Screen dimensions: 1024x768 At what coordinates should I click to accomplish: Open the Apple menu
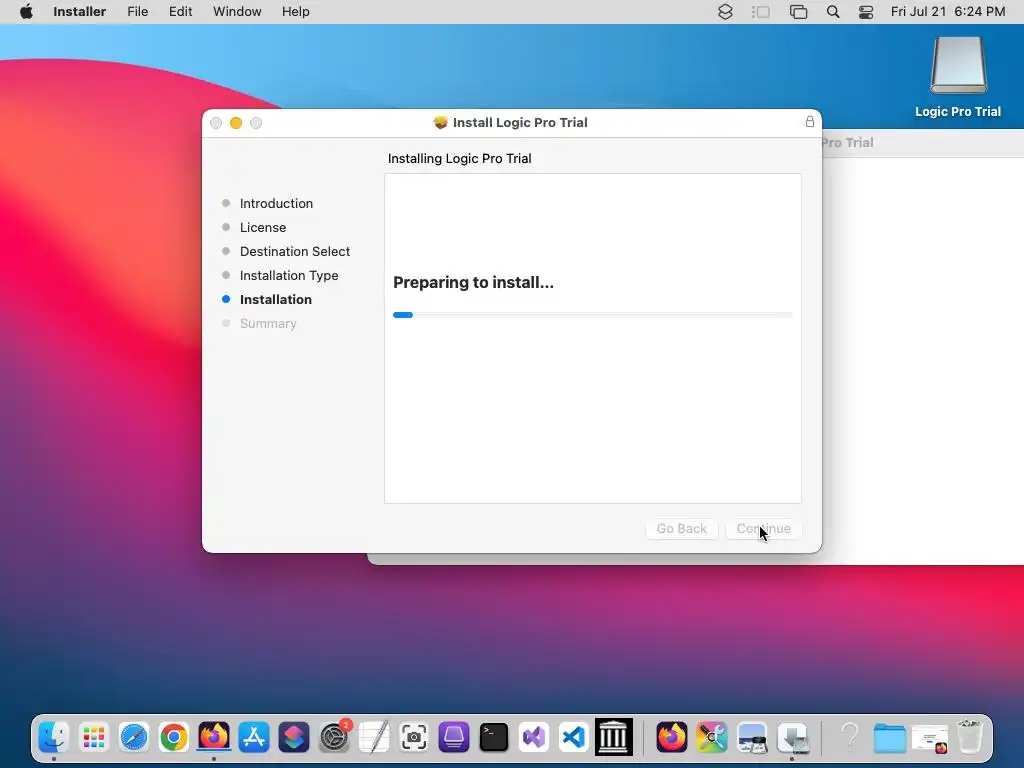point(26,12)
